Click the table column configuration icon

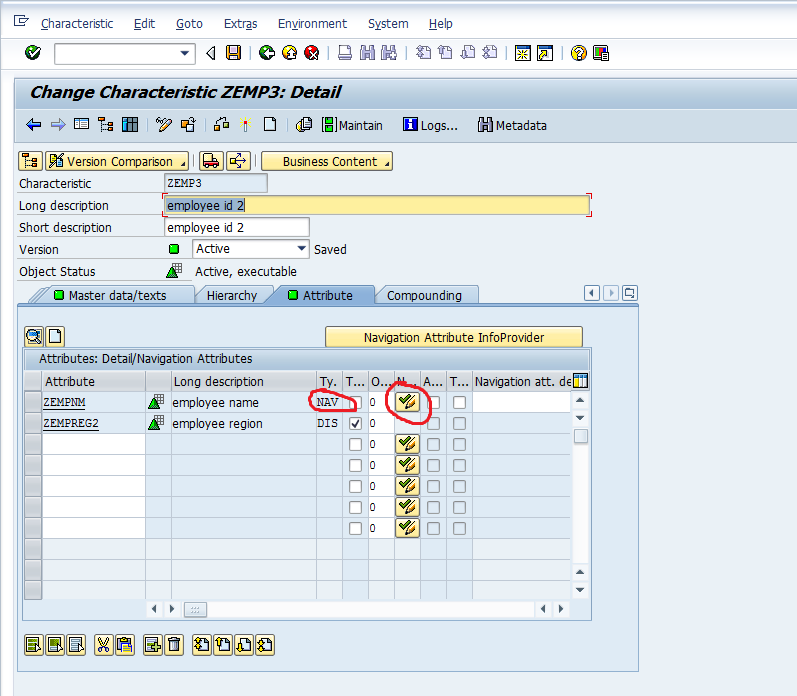pos(580,381)
